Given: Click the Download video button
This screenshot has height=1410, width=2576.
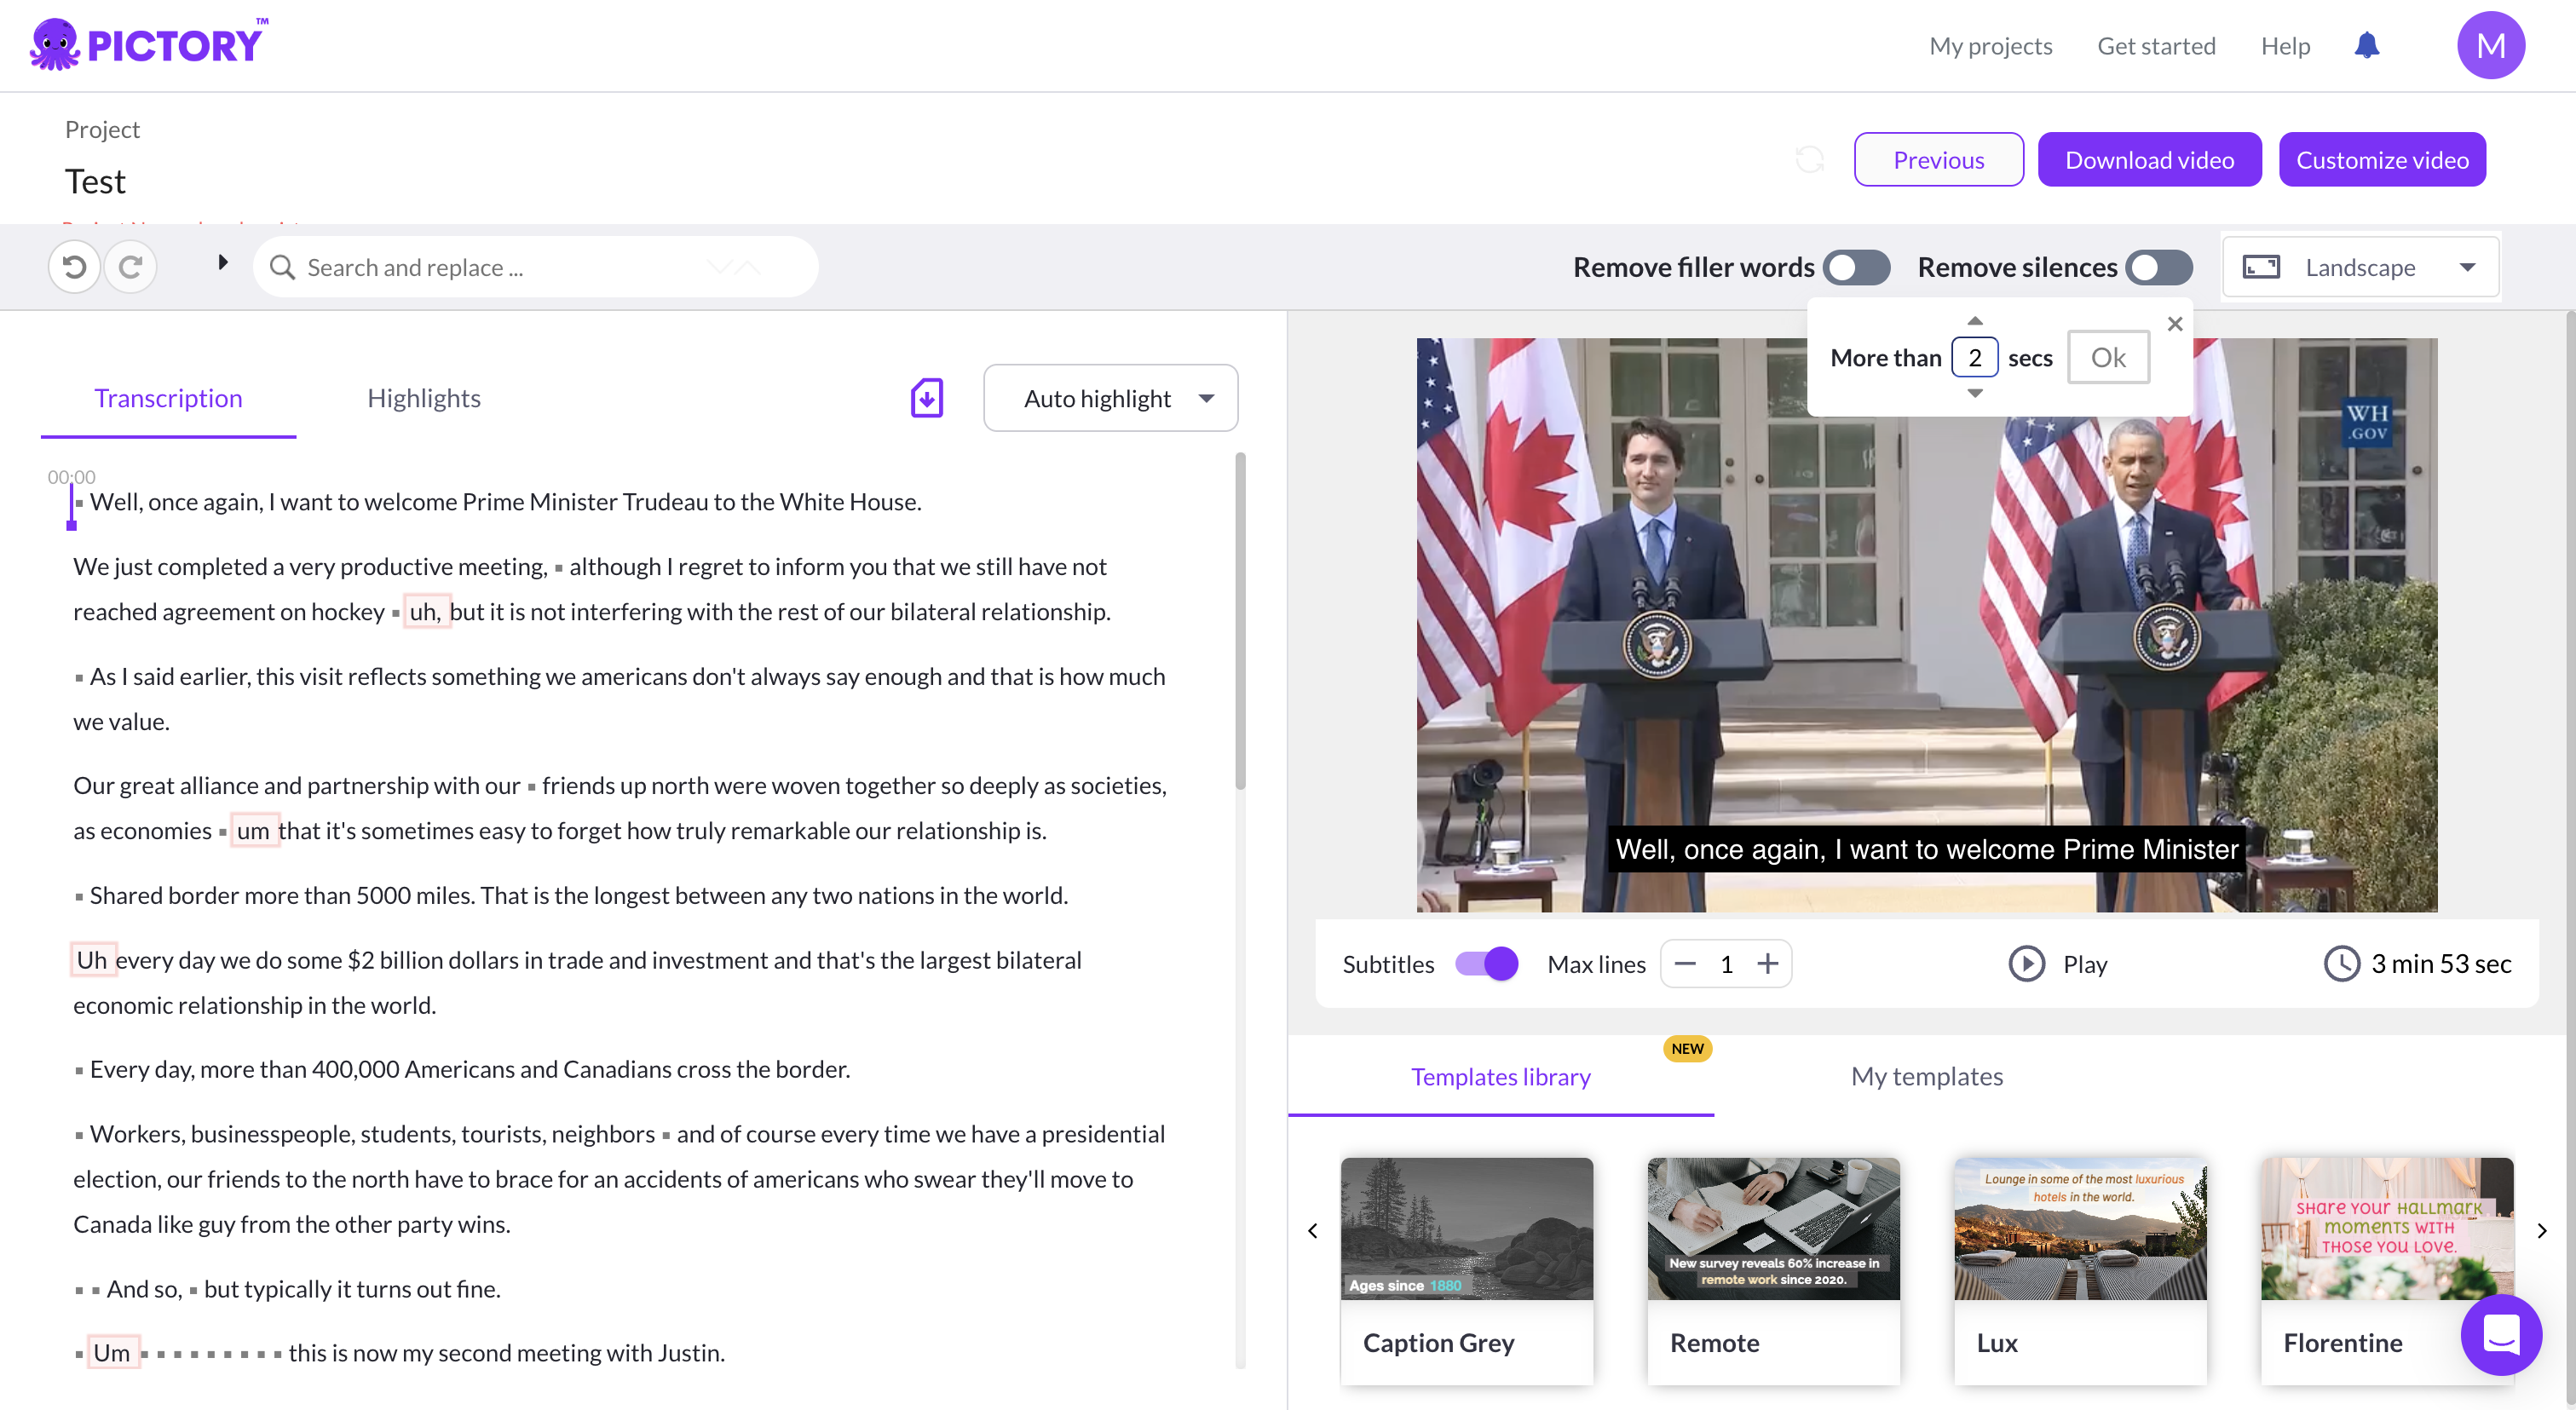Looking at the screenshot, I should pos(2149,160).
